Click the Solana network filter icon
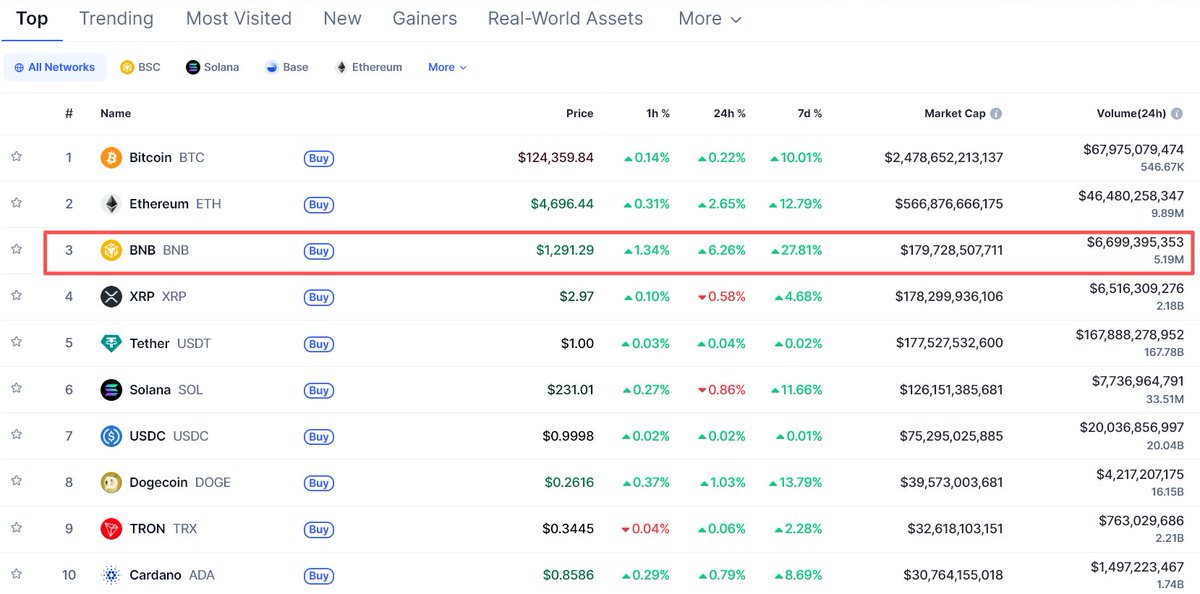Screen dimensions: 1200x594 pos(193,67)
